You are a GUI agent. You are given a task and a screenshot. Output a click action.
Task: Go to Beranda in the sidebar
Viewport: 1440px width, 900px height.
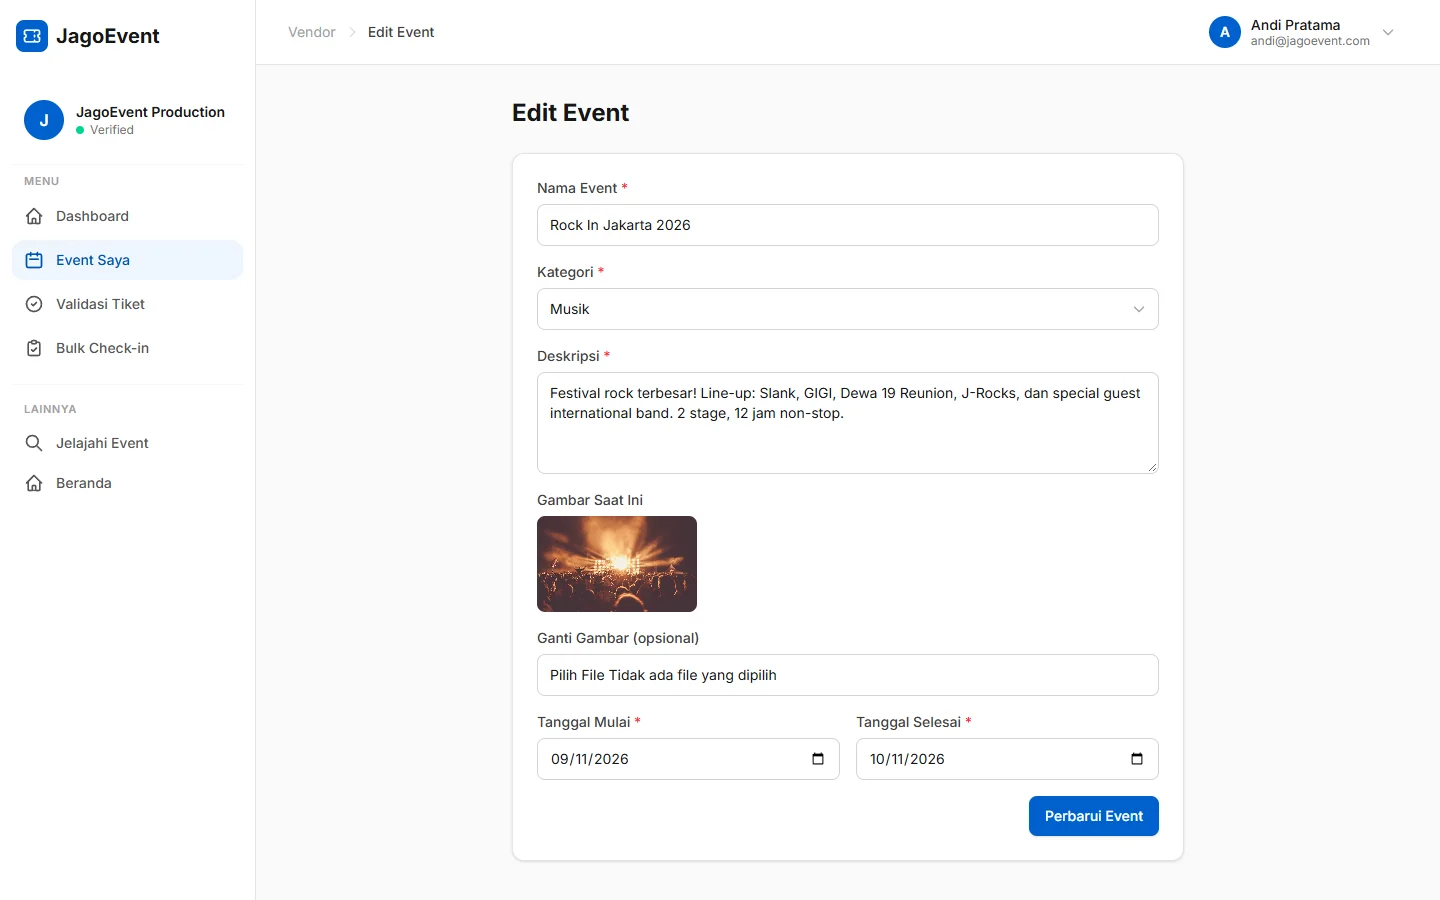coord(128,483)
